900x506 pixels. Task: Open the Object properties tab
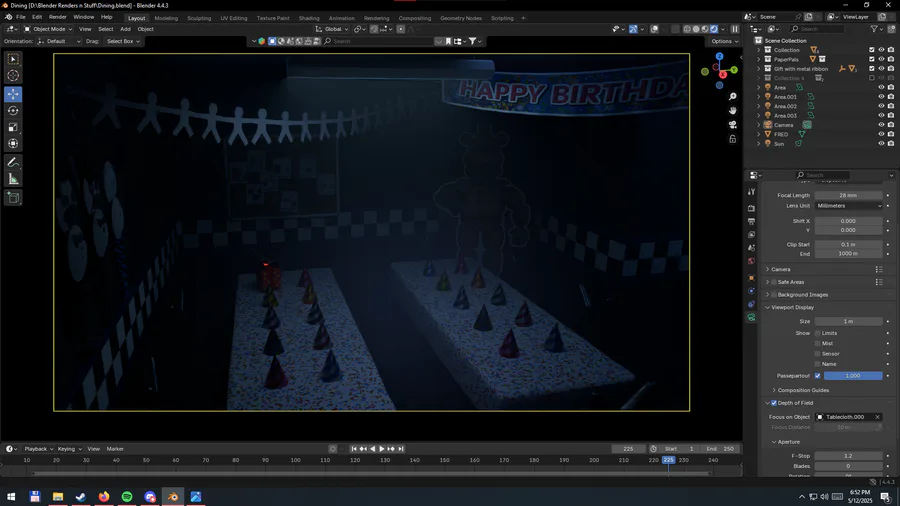pos(751,278)
